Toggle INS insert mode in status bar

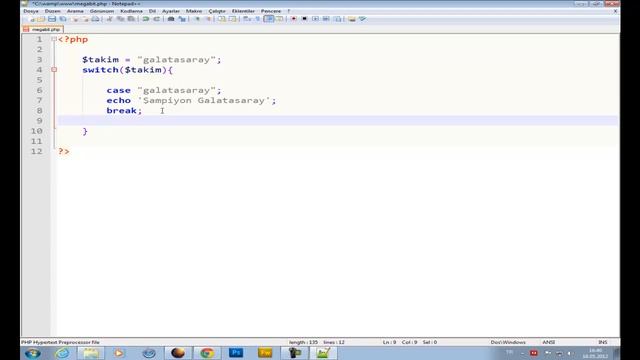point(602,342)
